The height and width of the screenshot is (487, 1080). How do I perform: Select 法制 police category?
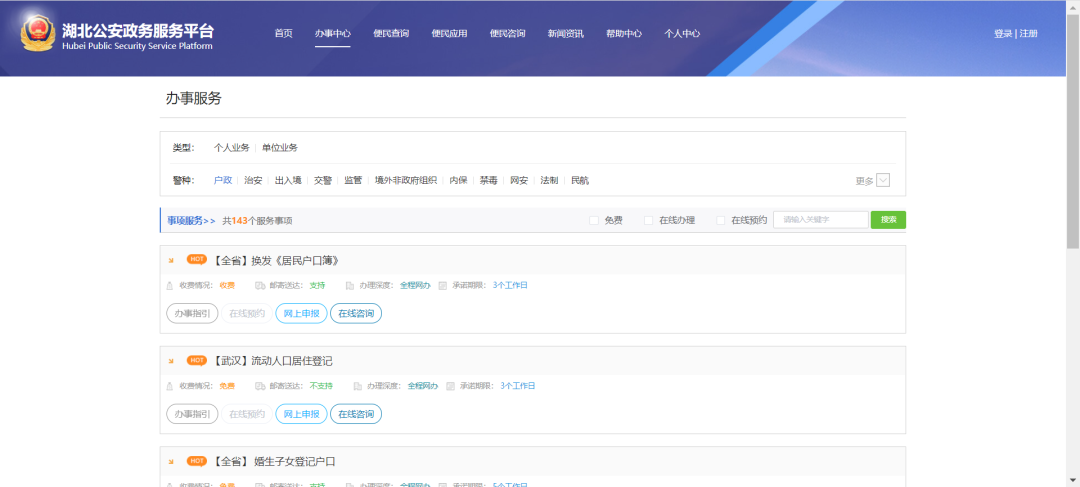pyautogui.click(x=550, y=180)
